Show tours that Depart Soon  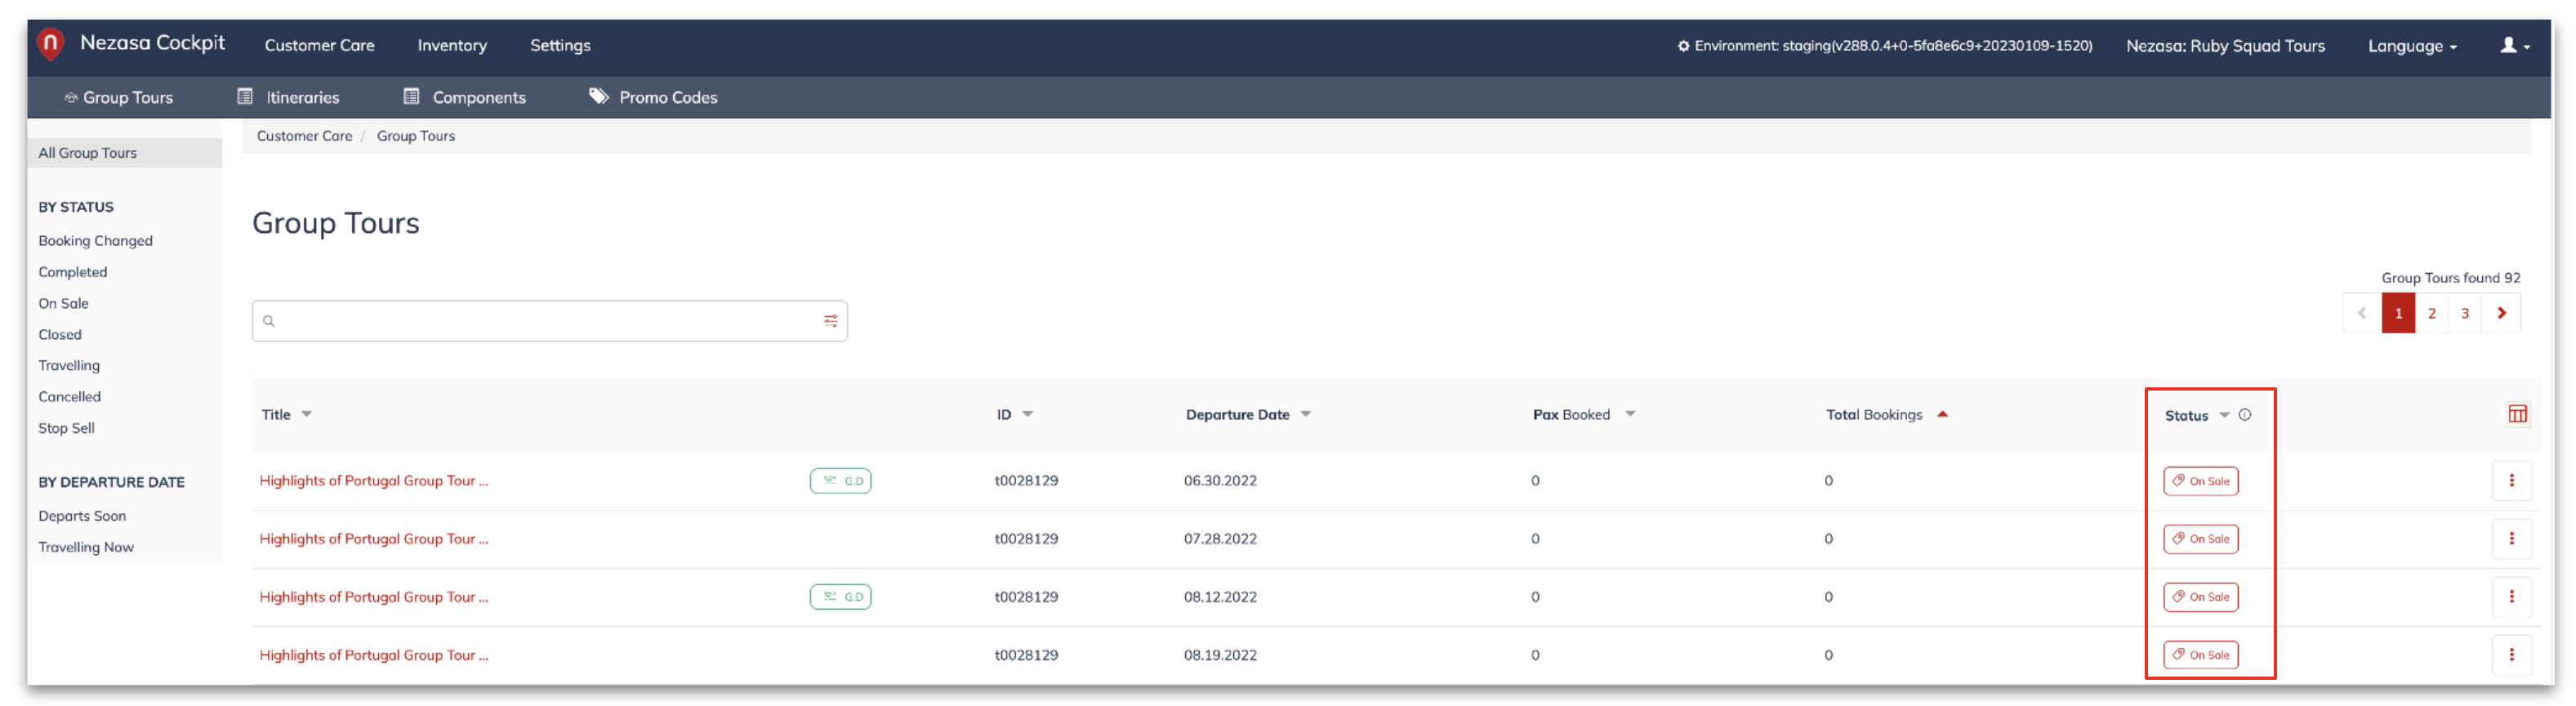(82, 516)
